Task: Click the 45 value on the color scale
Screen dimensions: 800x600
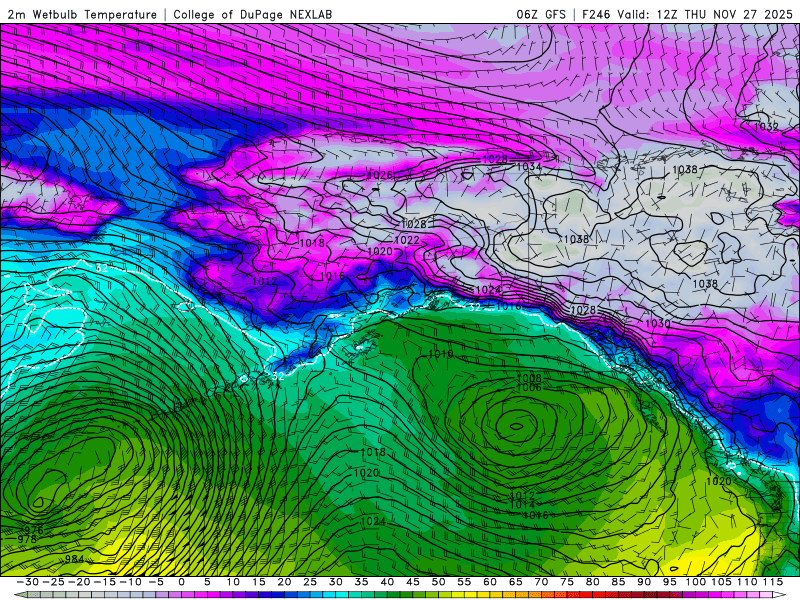Action: tap(413, 582)
